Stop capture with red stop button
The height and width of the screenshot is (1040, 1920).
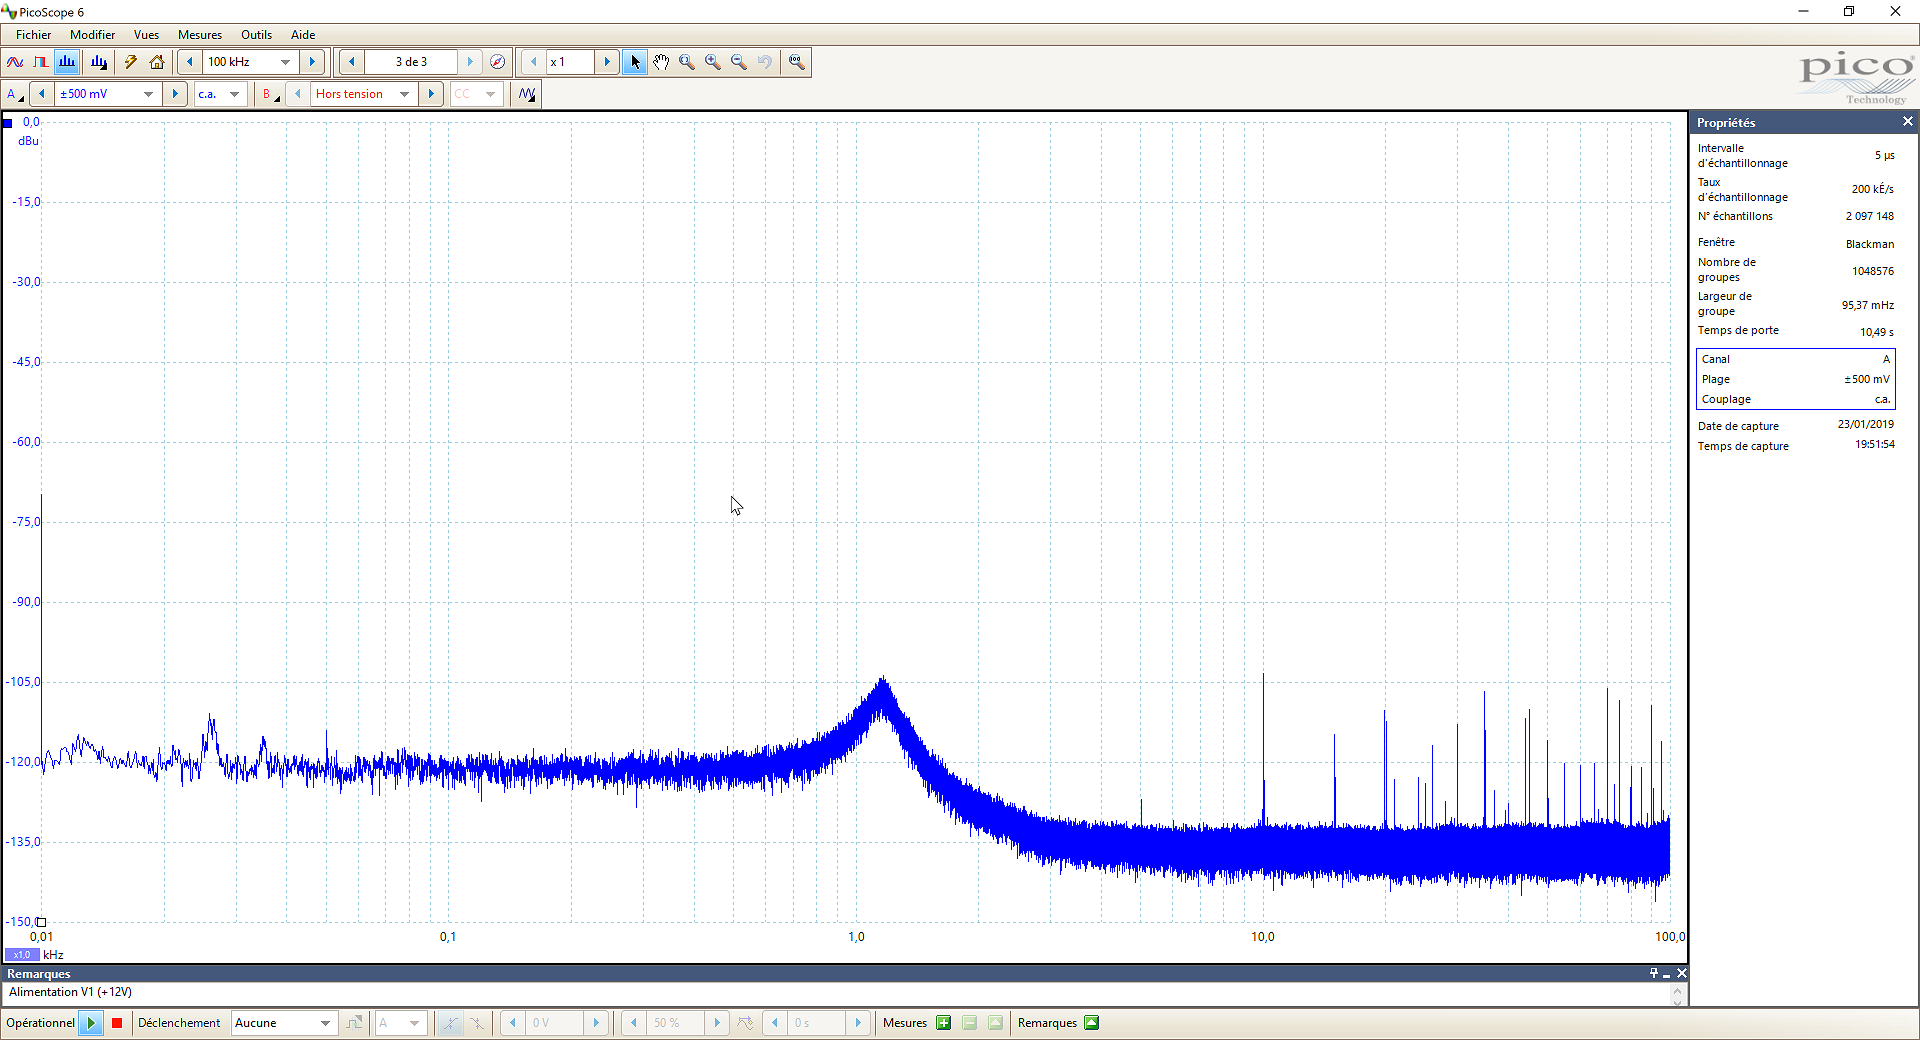point(117,1023)
